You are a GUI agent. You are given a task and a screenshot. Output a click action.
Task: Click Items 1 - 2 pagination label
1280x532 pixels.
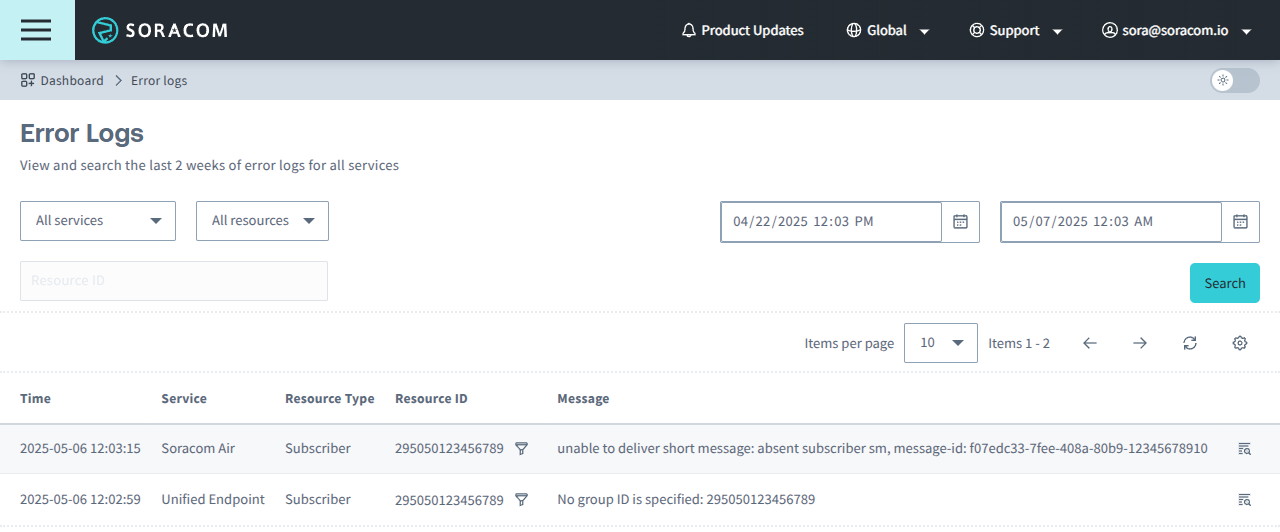click(x=1019, y=343)
